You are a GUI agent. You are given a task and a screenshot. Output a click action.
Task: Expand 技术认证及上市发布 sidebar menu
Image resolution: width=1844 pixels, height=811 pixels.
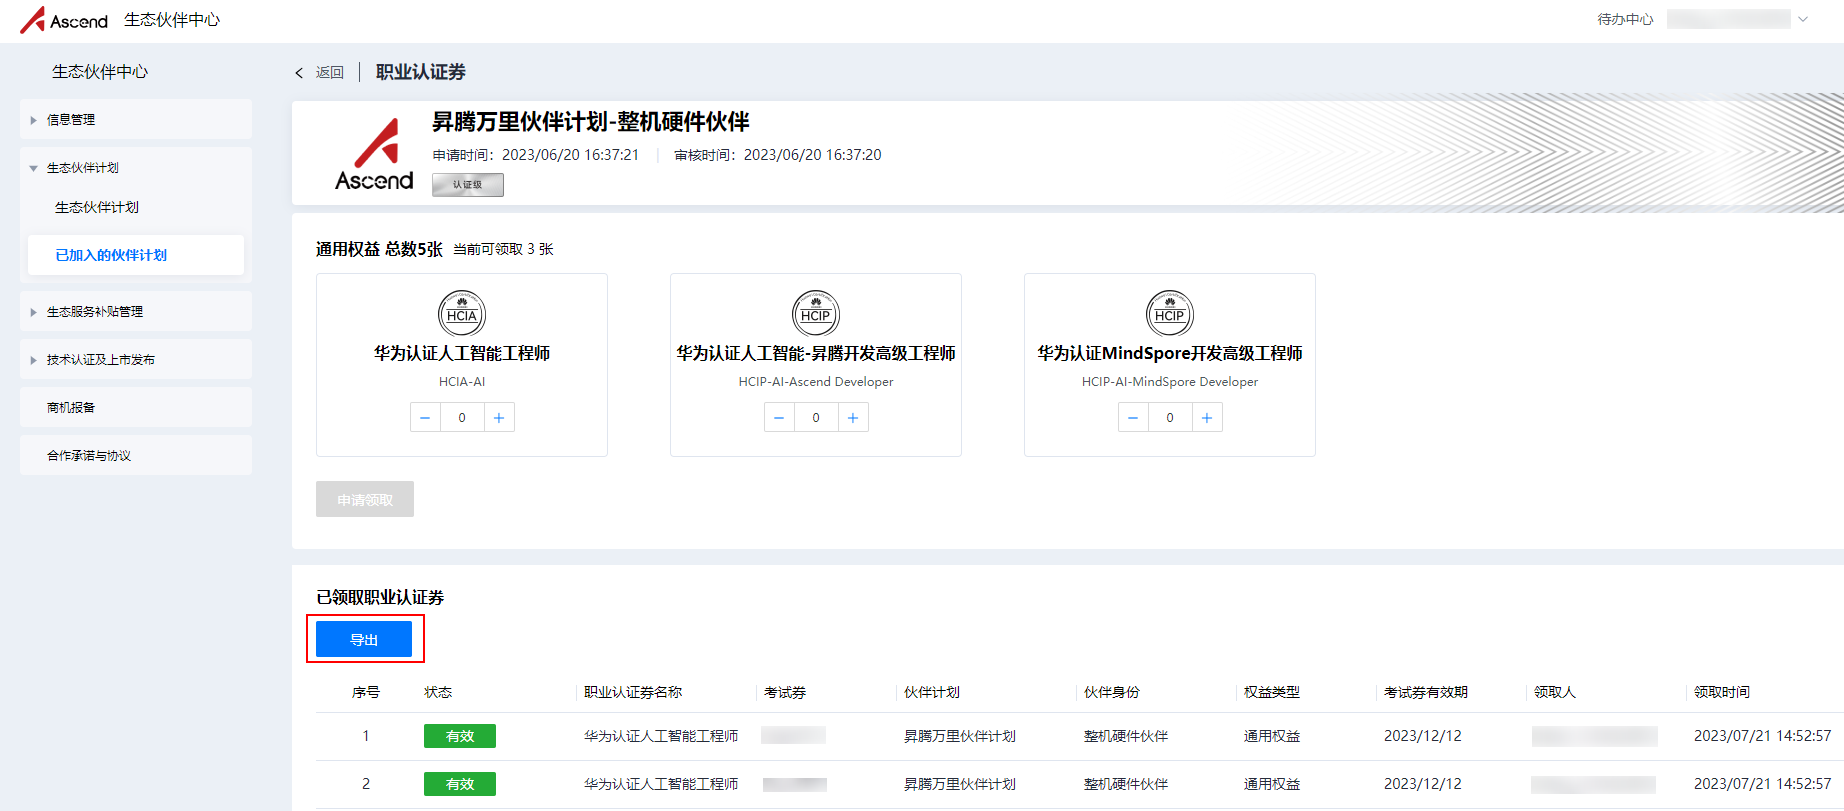[x=136, y=360]
